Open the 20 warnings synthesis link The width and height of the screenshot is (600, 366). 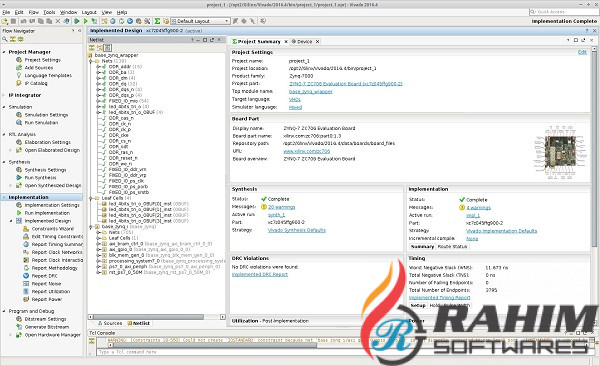pyautogui.click(x=281, y=207)
